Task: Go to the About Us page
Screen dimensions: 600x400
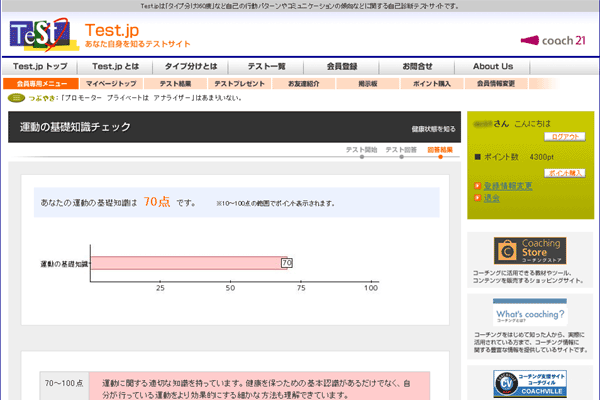Action: coord(493,66)
